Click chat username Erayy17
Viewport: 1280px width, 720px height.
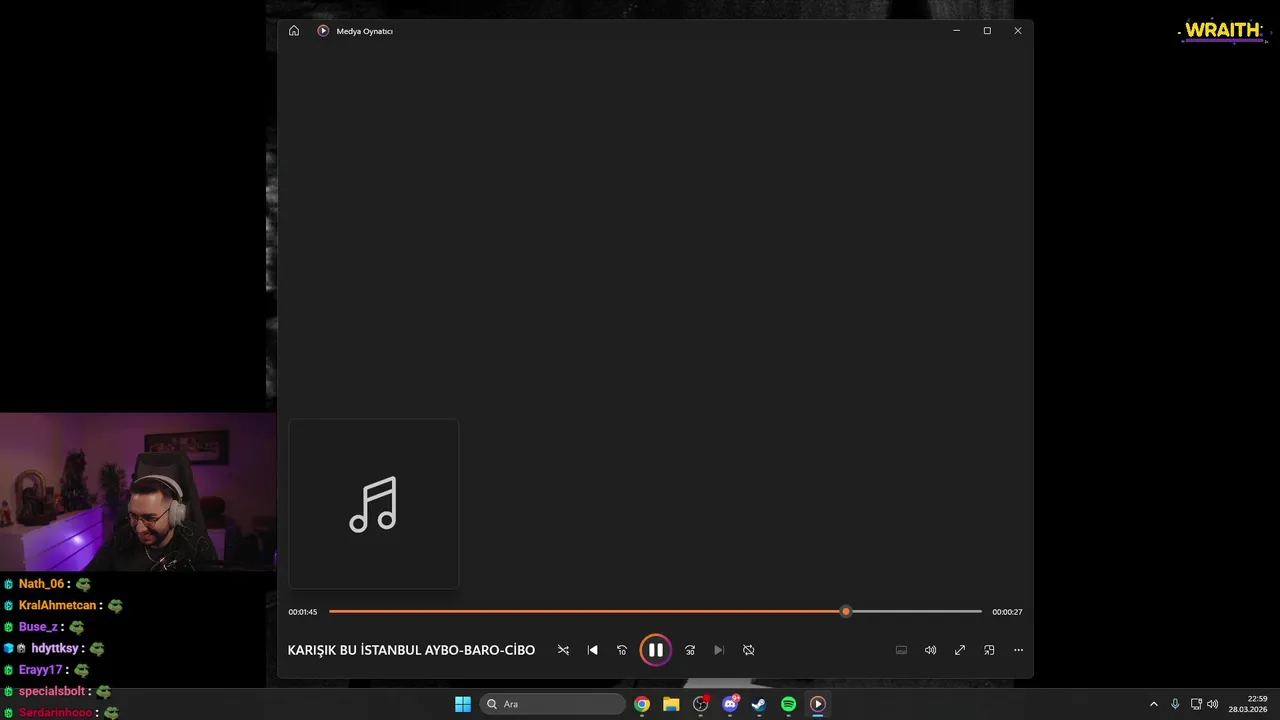click(41, 670)
